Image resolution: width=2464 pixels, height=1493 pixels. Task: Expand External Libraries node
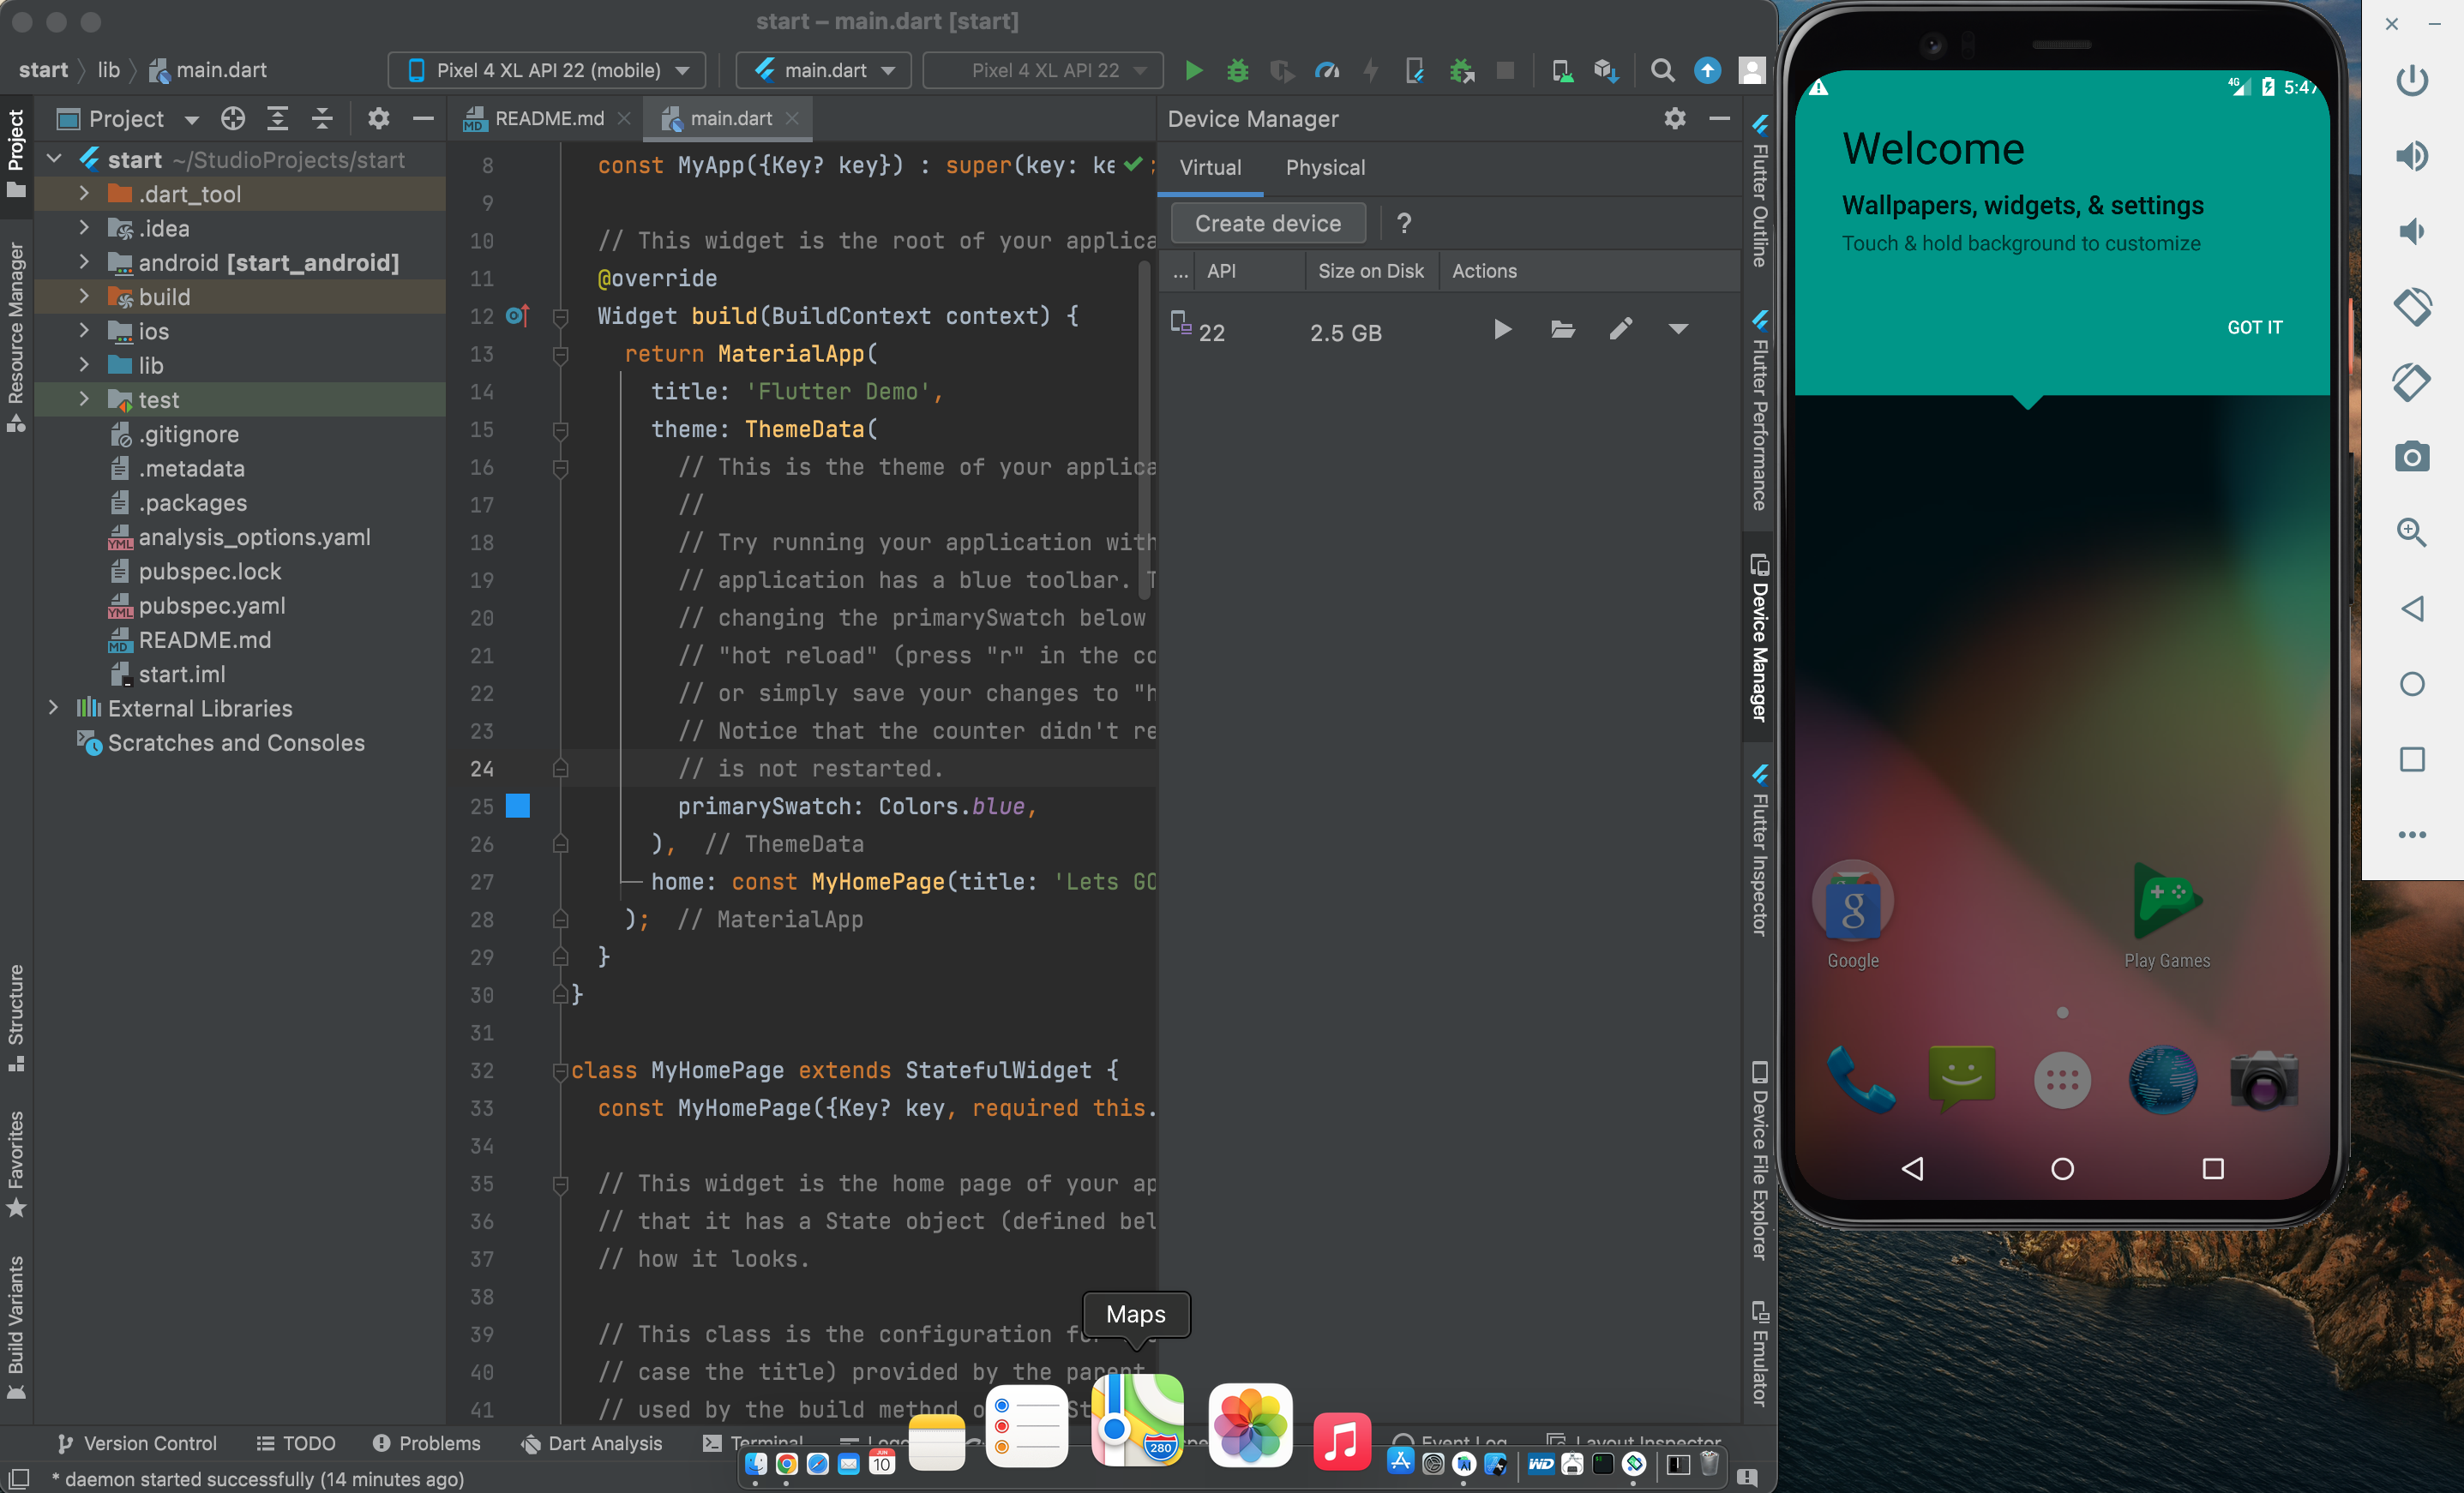pos(53,708)
